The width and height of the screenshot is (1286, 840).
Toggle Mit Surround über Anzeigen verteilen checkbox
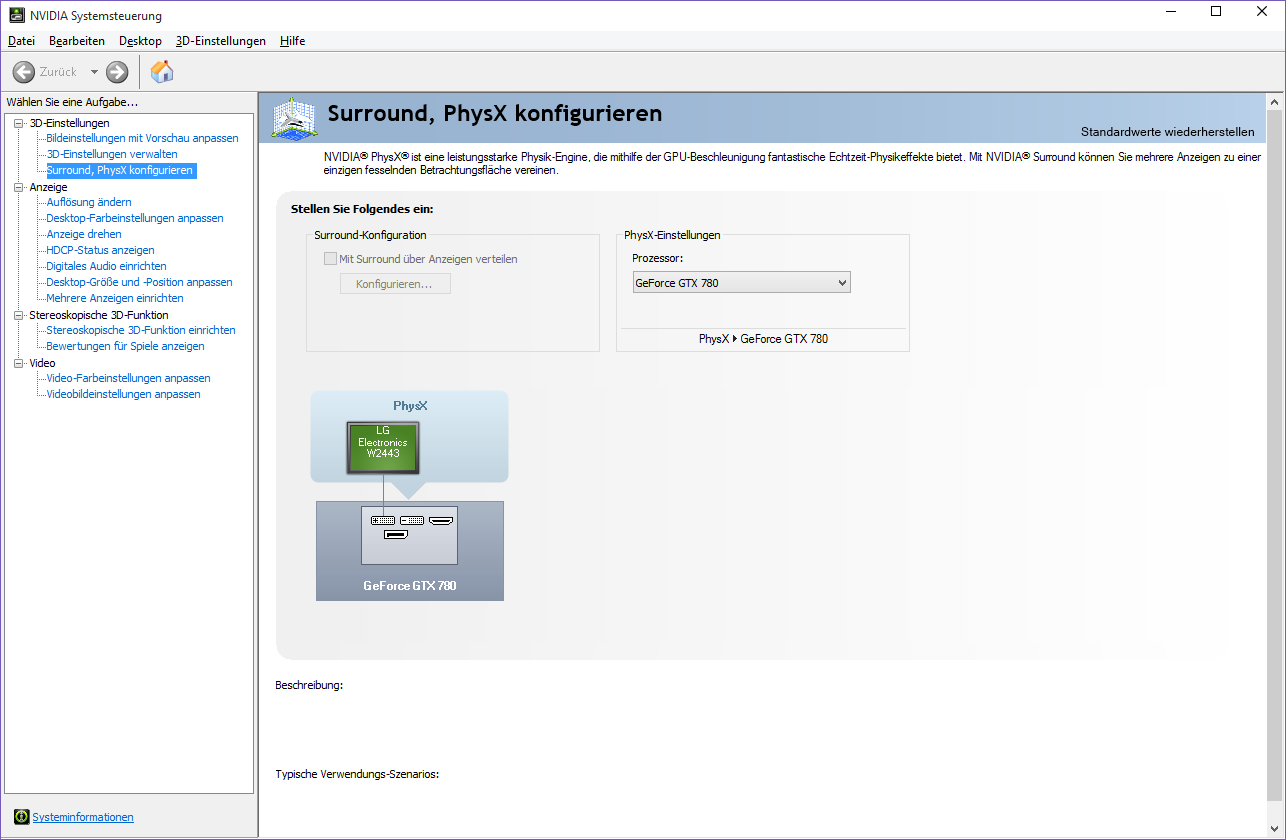pos(330,259)
